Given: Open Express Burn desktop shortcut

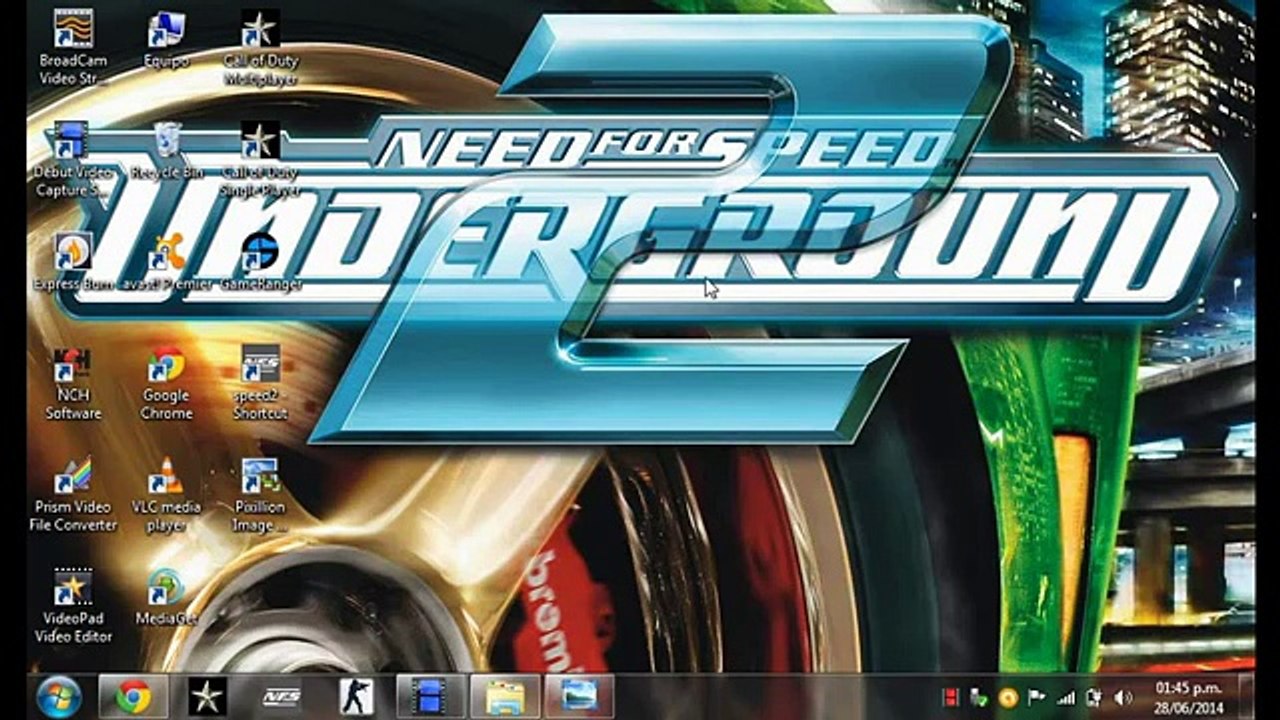Looking at the screenshot, I should [73, 262].
